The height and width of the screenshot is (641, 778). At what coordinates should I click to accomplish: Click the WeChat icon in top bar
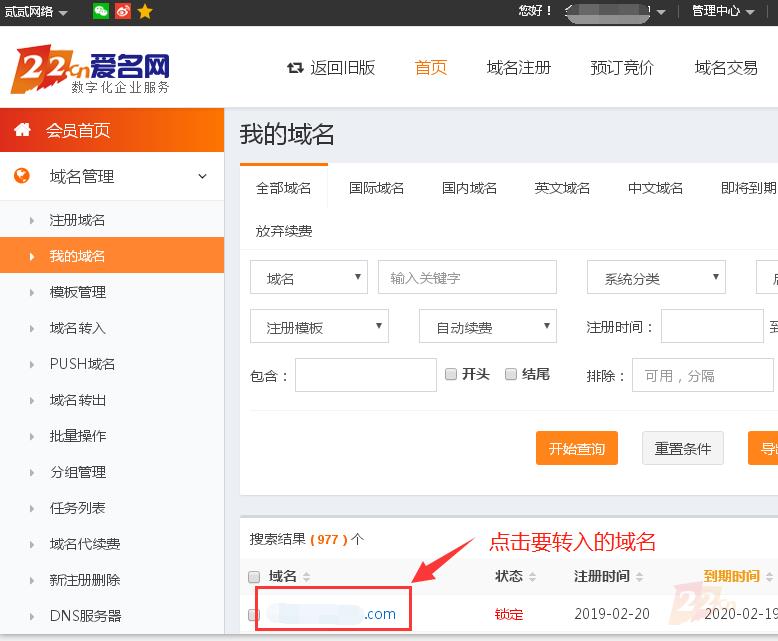(101, 11)
